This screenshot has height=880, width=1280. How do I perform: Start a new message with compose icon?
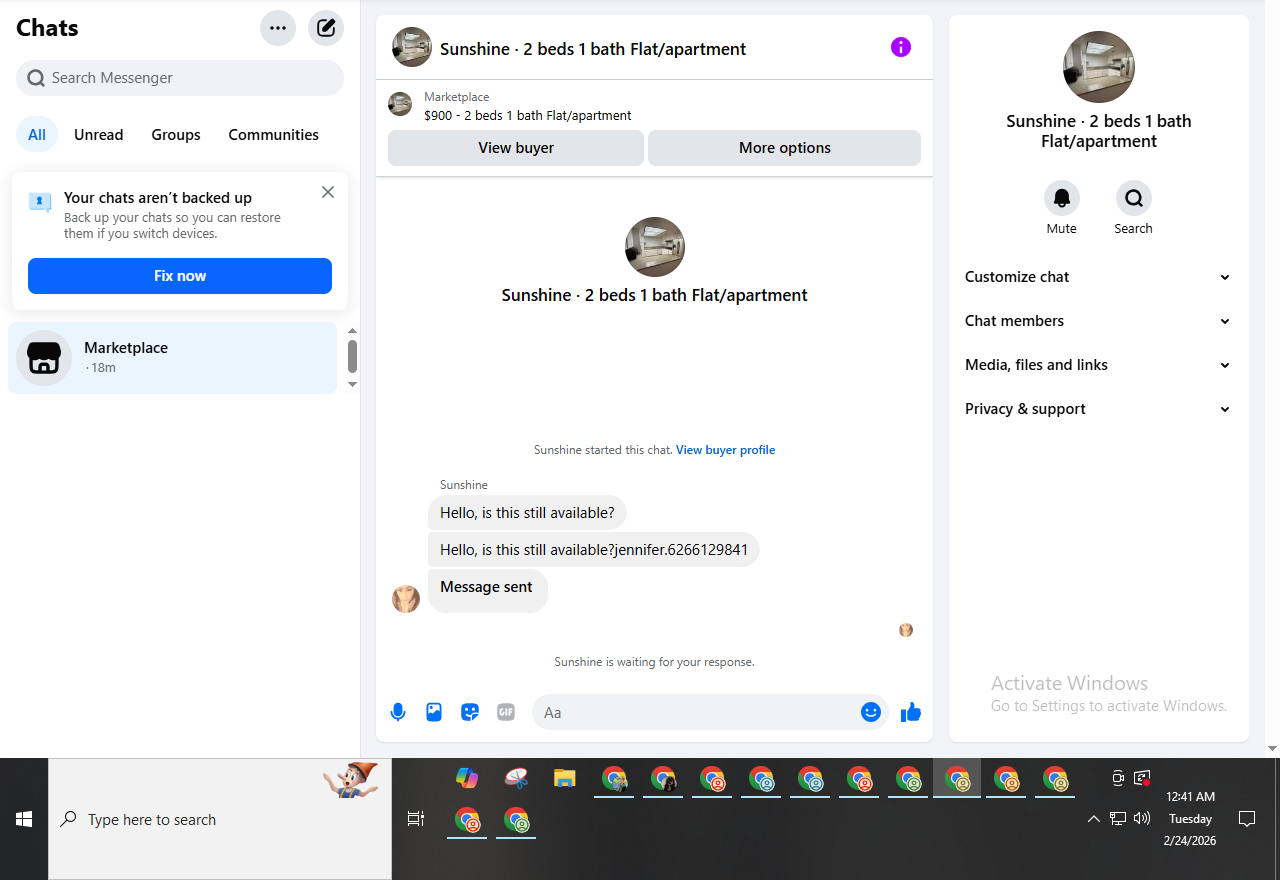coord(326,28)
